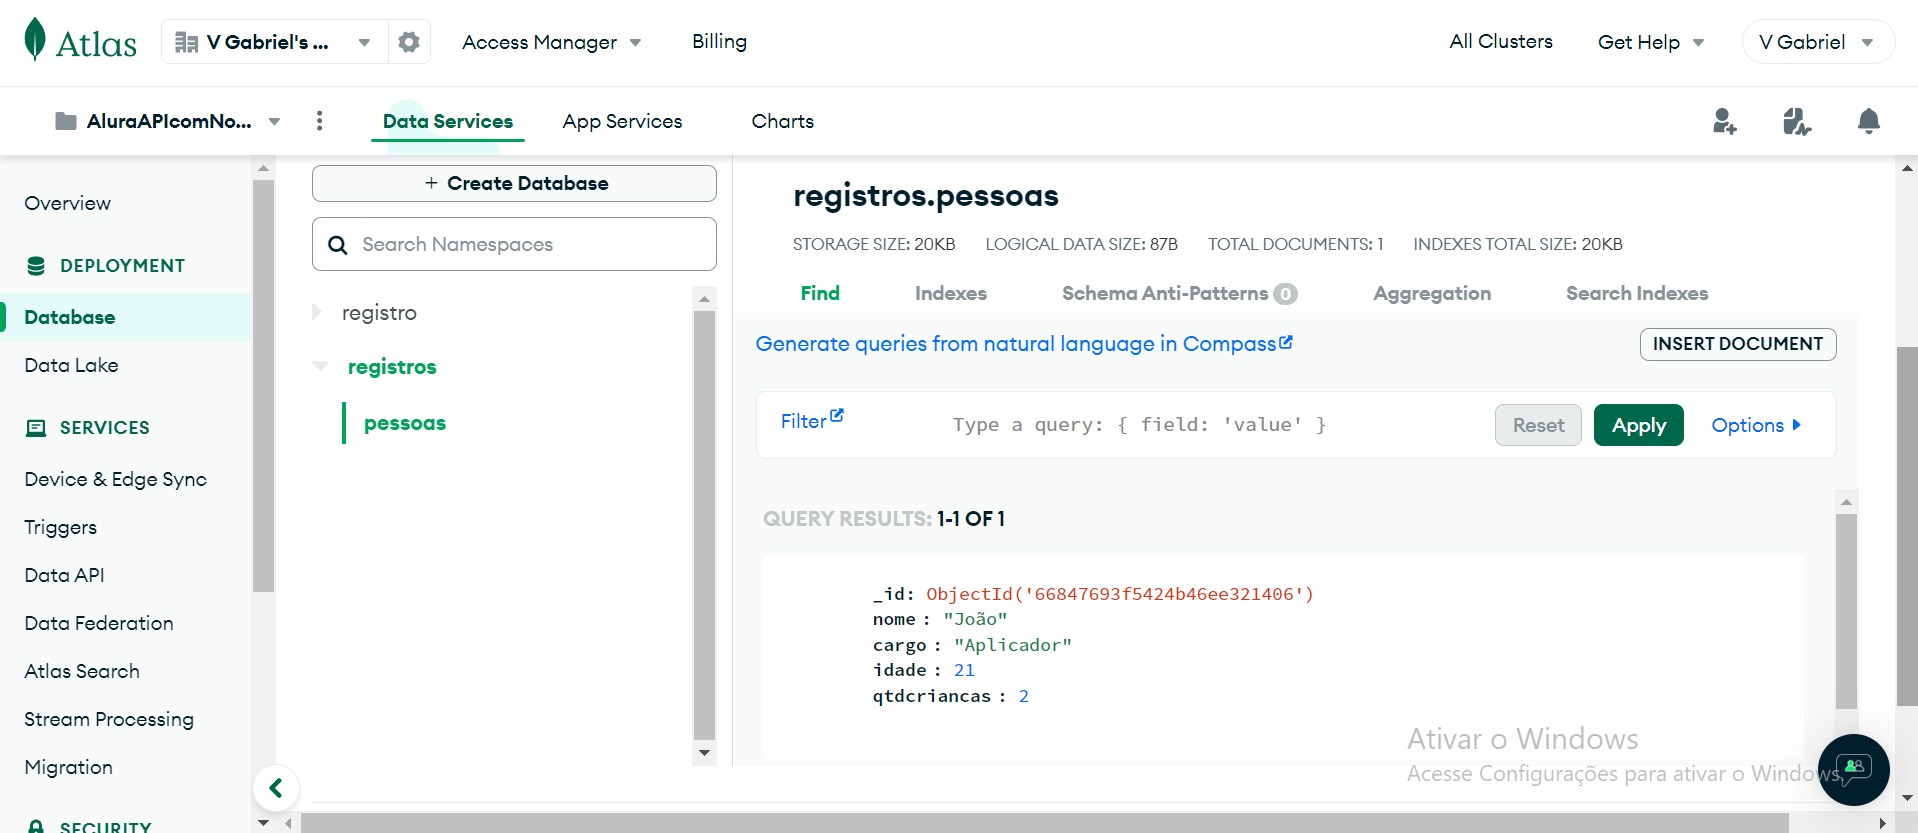Image resolution: width=1918 pixels, height=833 pixels.
Task: Click INSERT DOCUMENT button
Action: [1737, 344]
